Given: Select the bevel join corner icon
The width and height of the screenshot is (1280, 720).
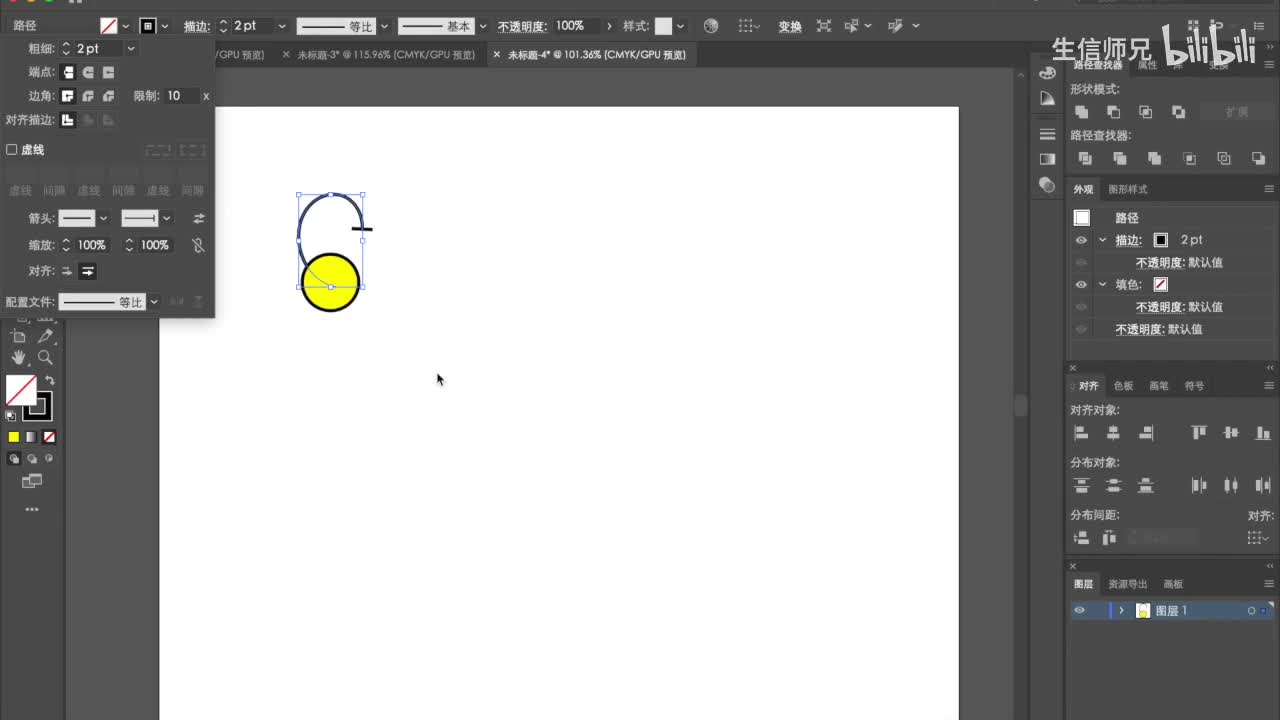Looking at the screenshot, I should coord(108,96).
